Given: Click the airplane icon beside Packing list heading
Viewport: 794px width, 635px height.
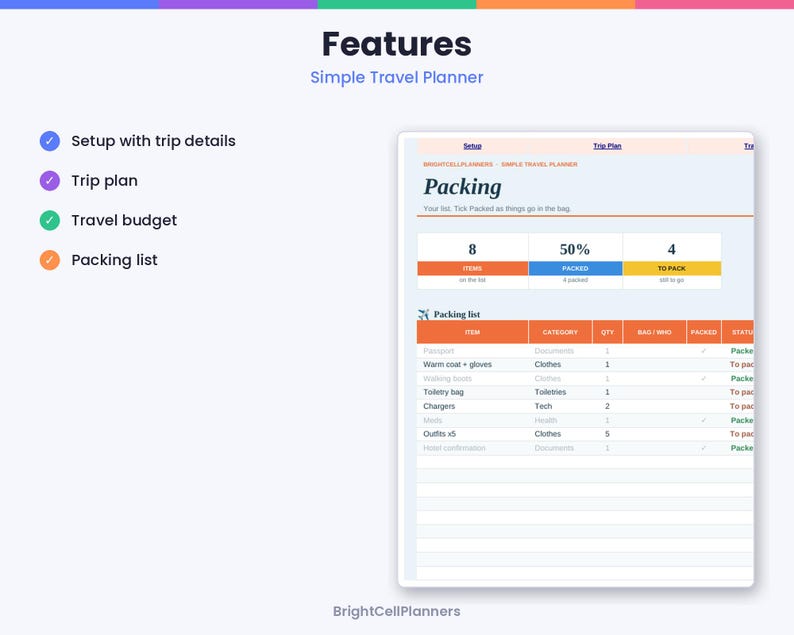Looking at the screenshot, I should 423,314.
